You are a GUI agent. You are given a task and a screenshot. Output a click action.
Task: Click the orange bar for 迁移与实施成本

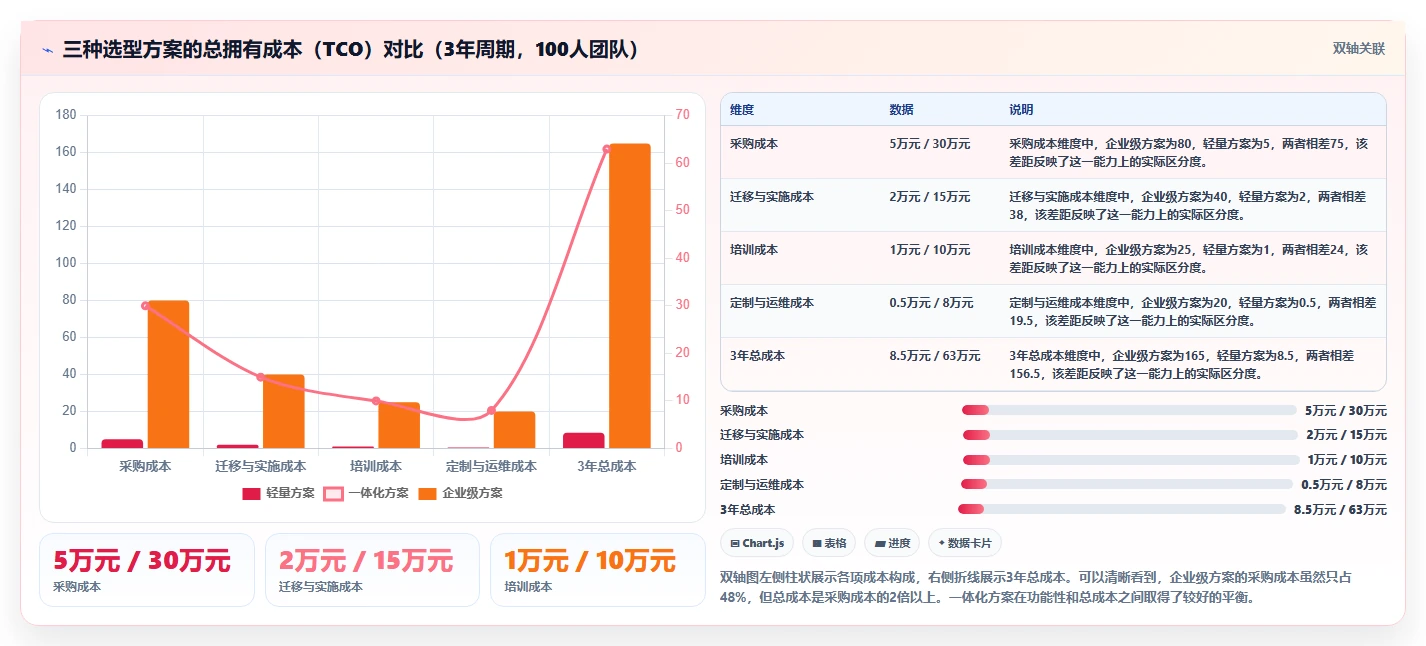pos(284,411)
